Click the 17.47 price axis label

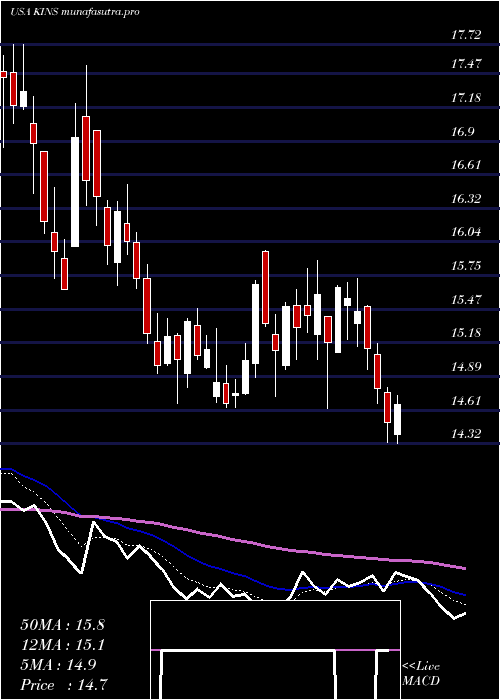[x=466, y=63]
